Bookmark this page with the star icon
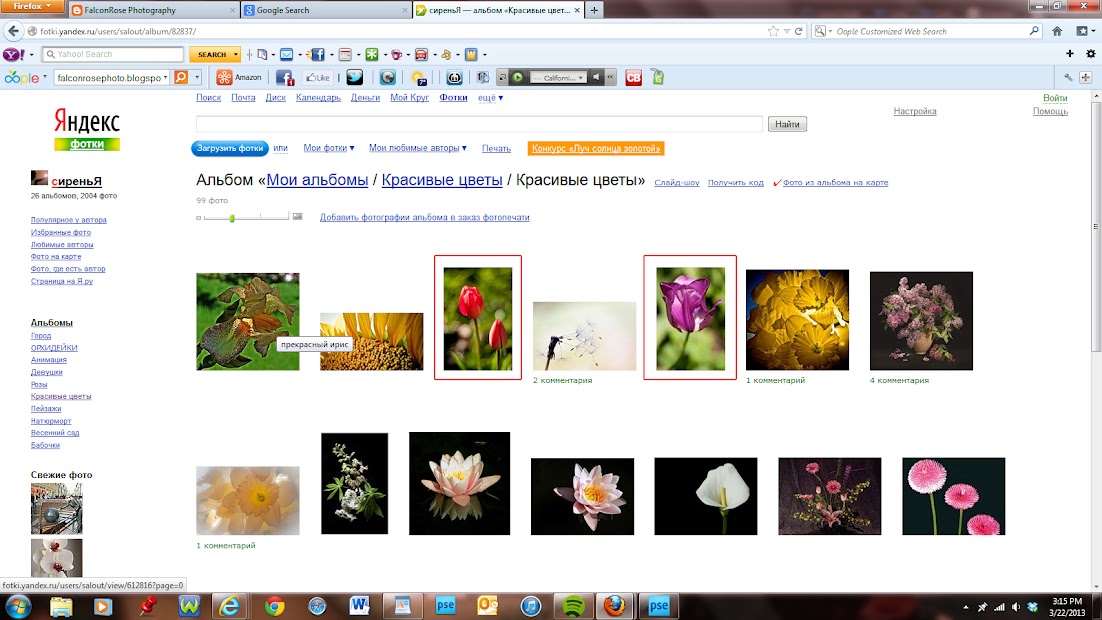 [x=773, y=31]
